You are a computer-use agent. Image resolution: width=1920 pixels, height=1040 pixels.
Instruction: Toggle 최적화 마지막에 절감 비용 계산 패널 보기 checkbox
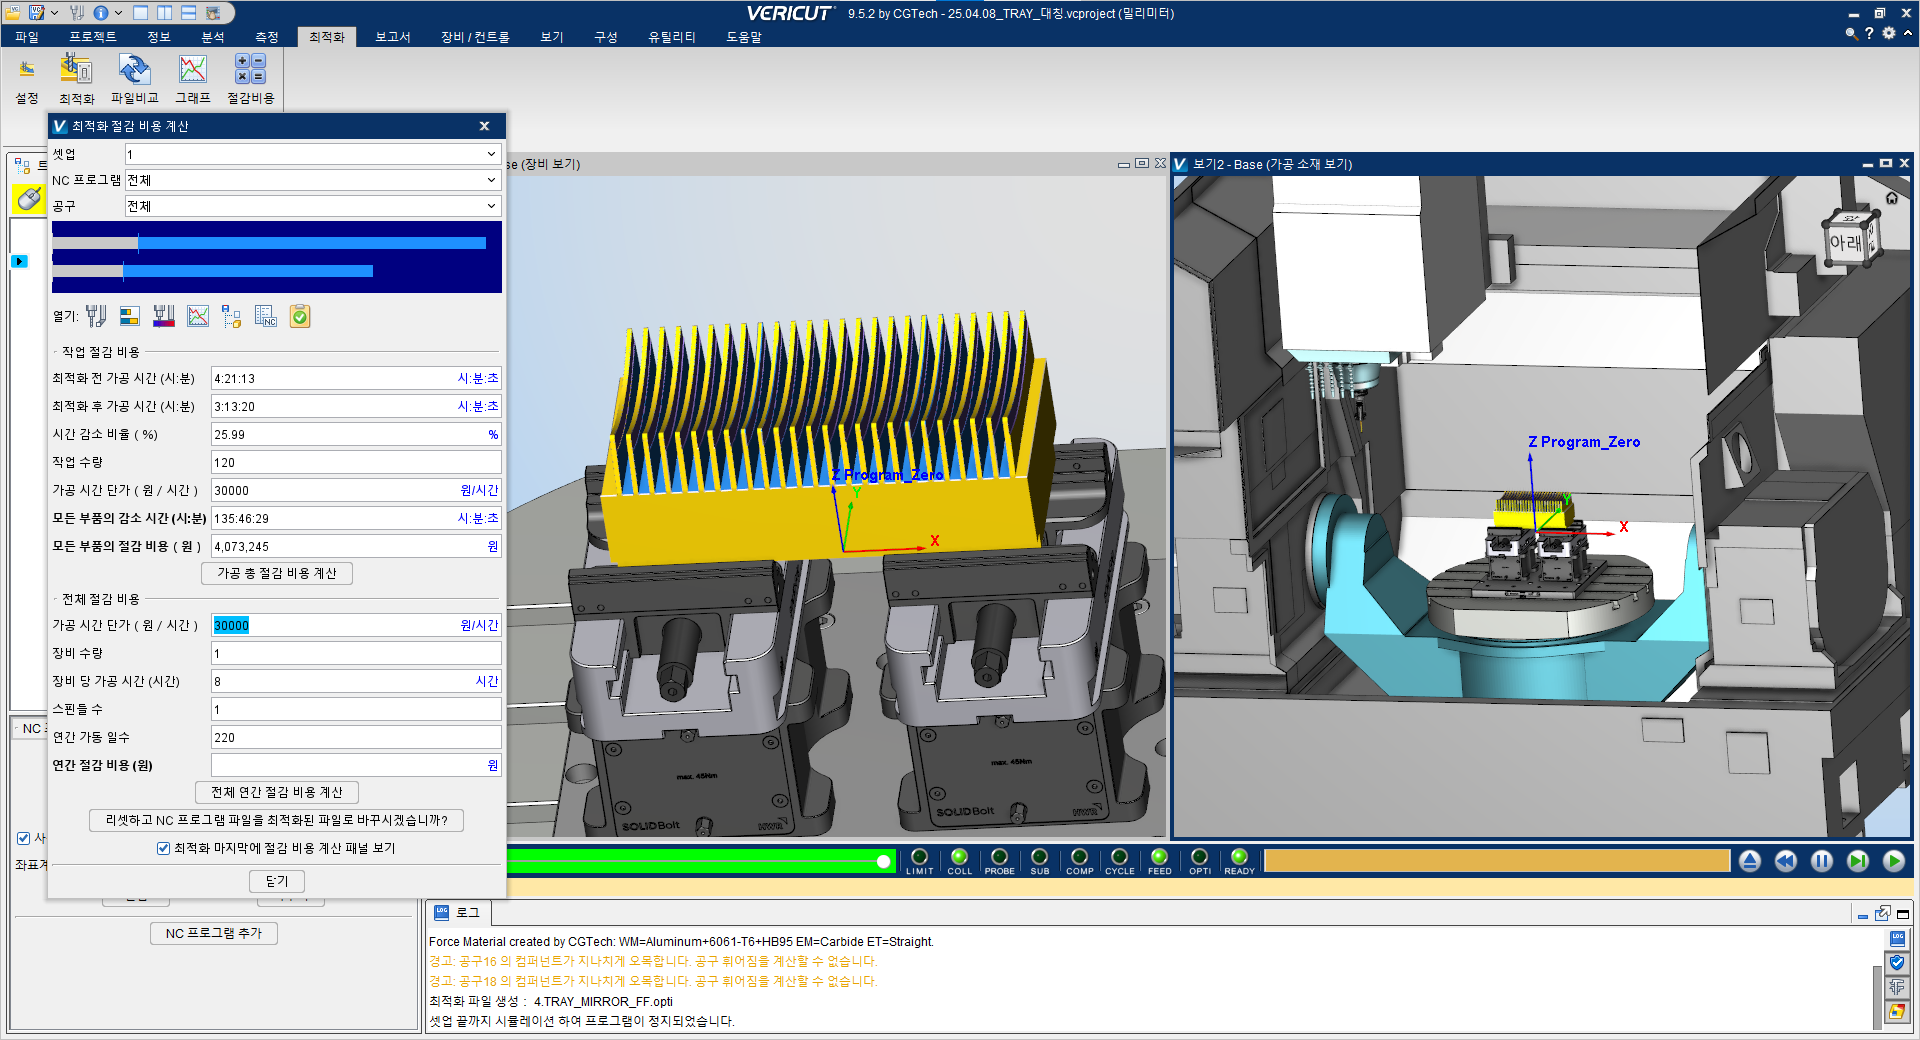coord(164,849)
